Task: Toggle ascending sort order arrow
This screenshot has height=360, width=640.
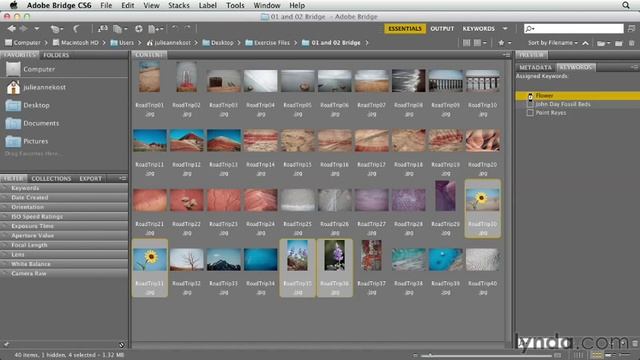Action: click(x=585, y=43)
